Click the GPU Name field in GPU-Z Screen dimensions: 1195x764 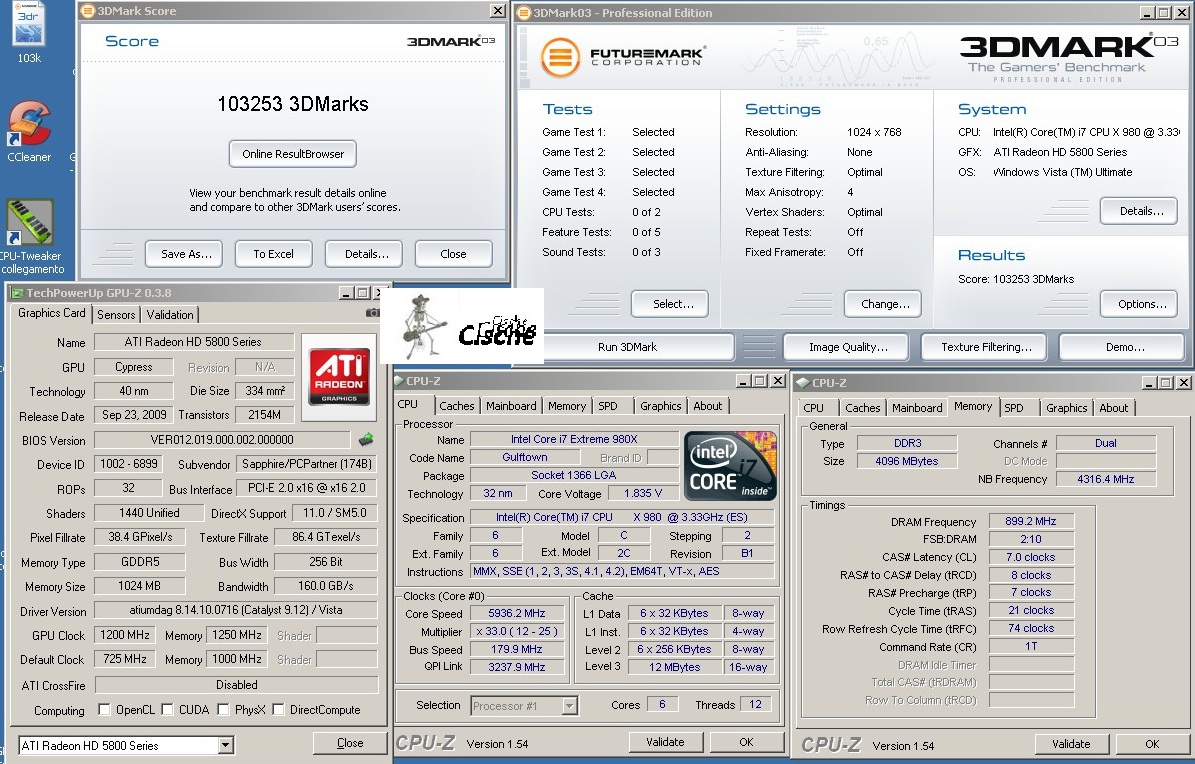(x=193, y=342)
